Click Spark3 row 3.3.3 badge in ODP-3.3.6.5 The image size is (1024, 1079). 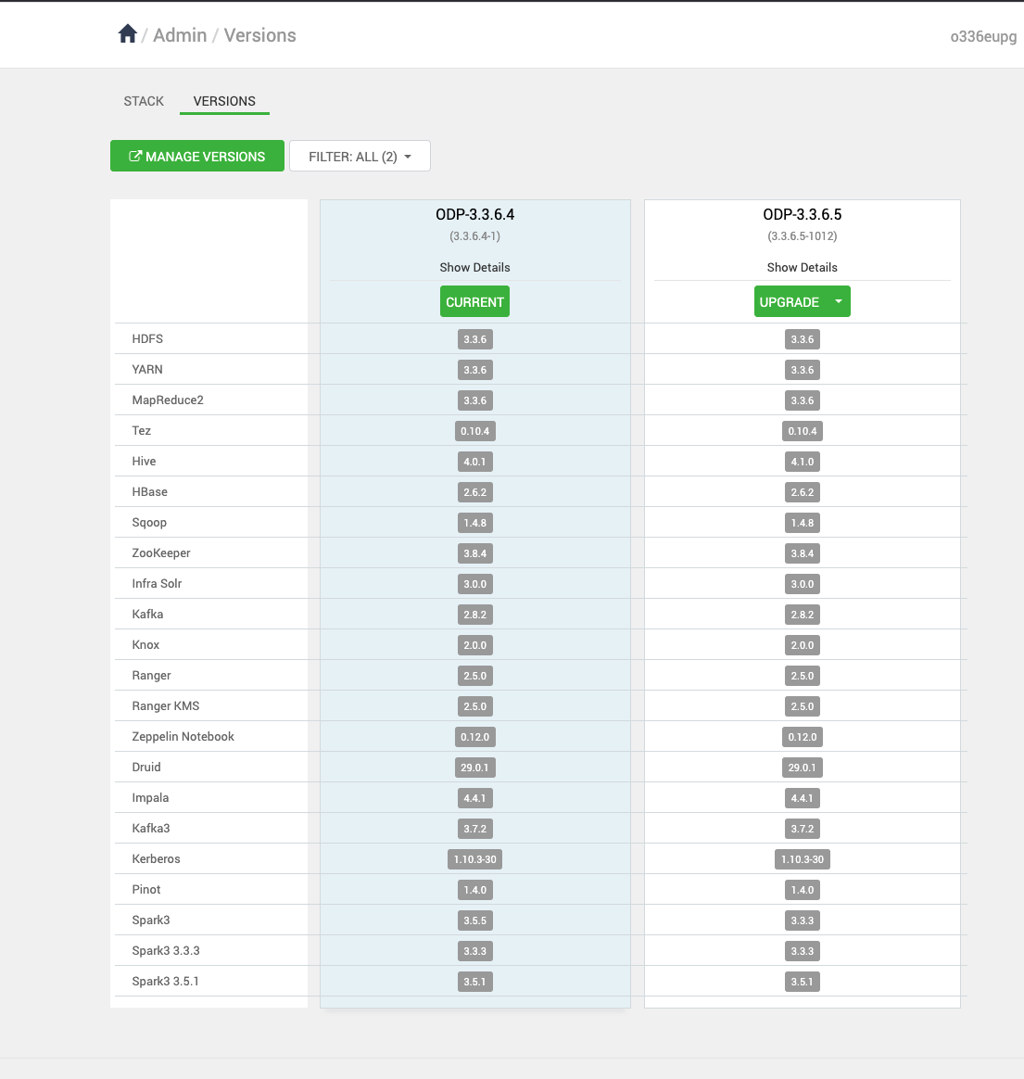pyautogui.click(x=802, y=921)
